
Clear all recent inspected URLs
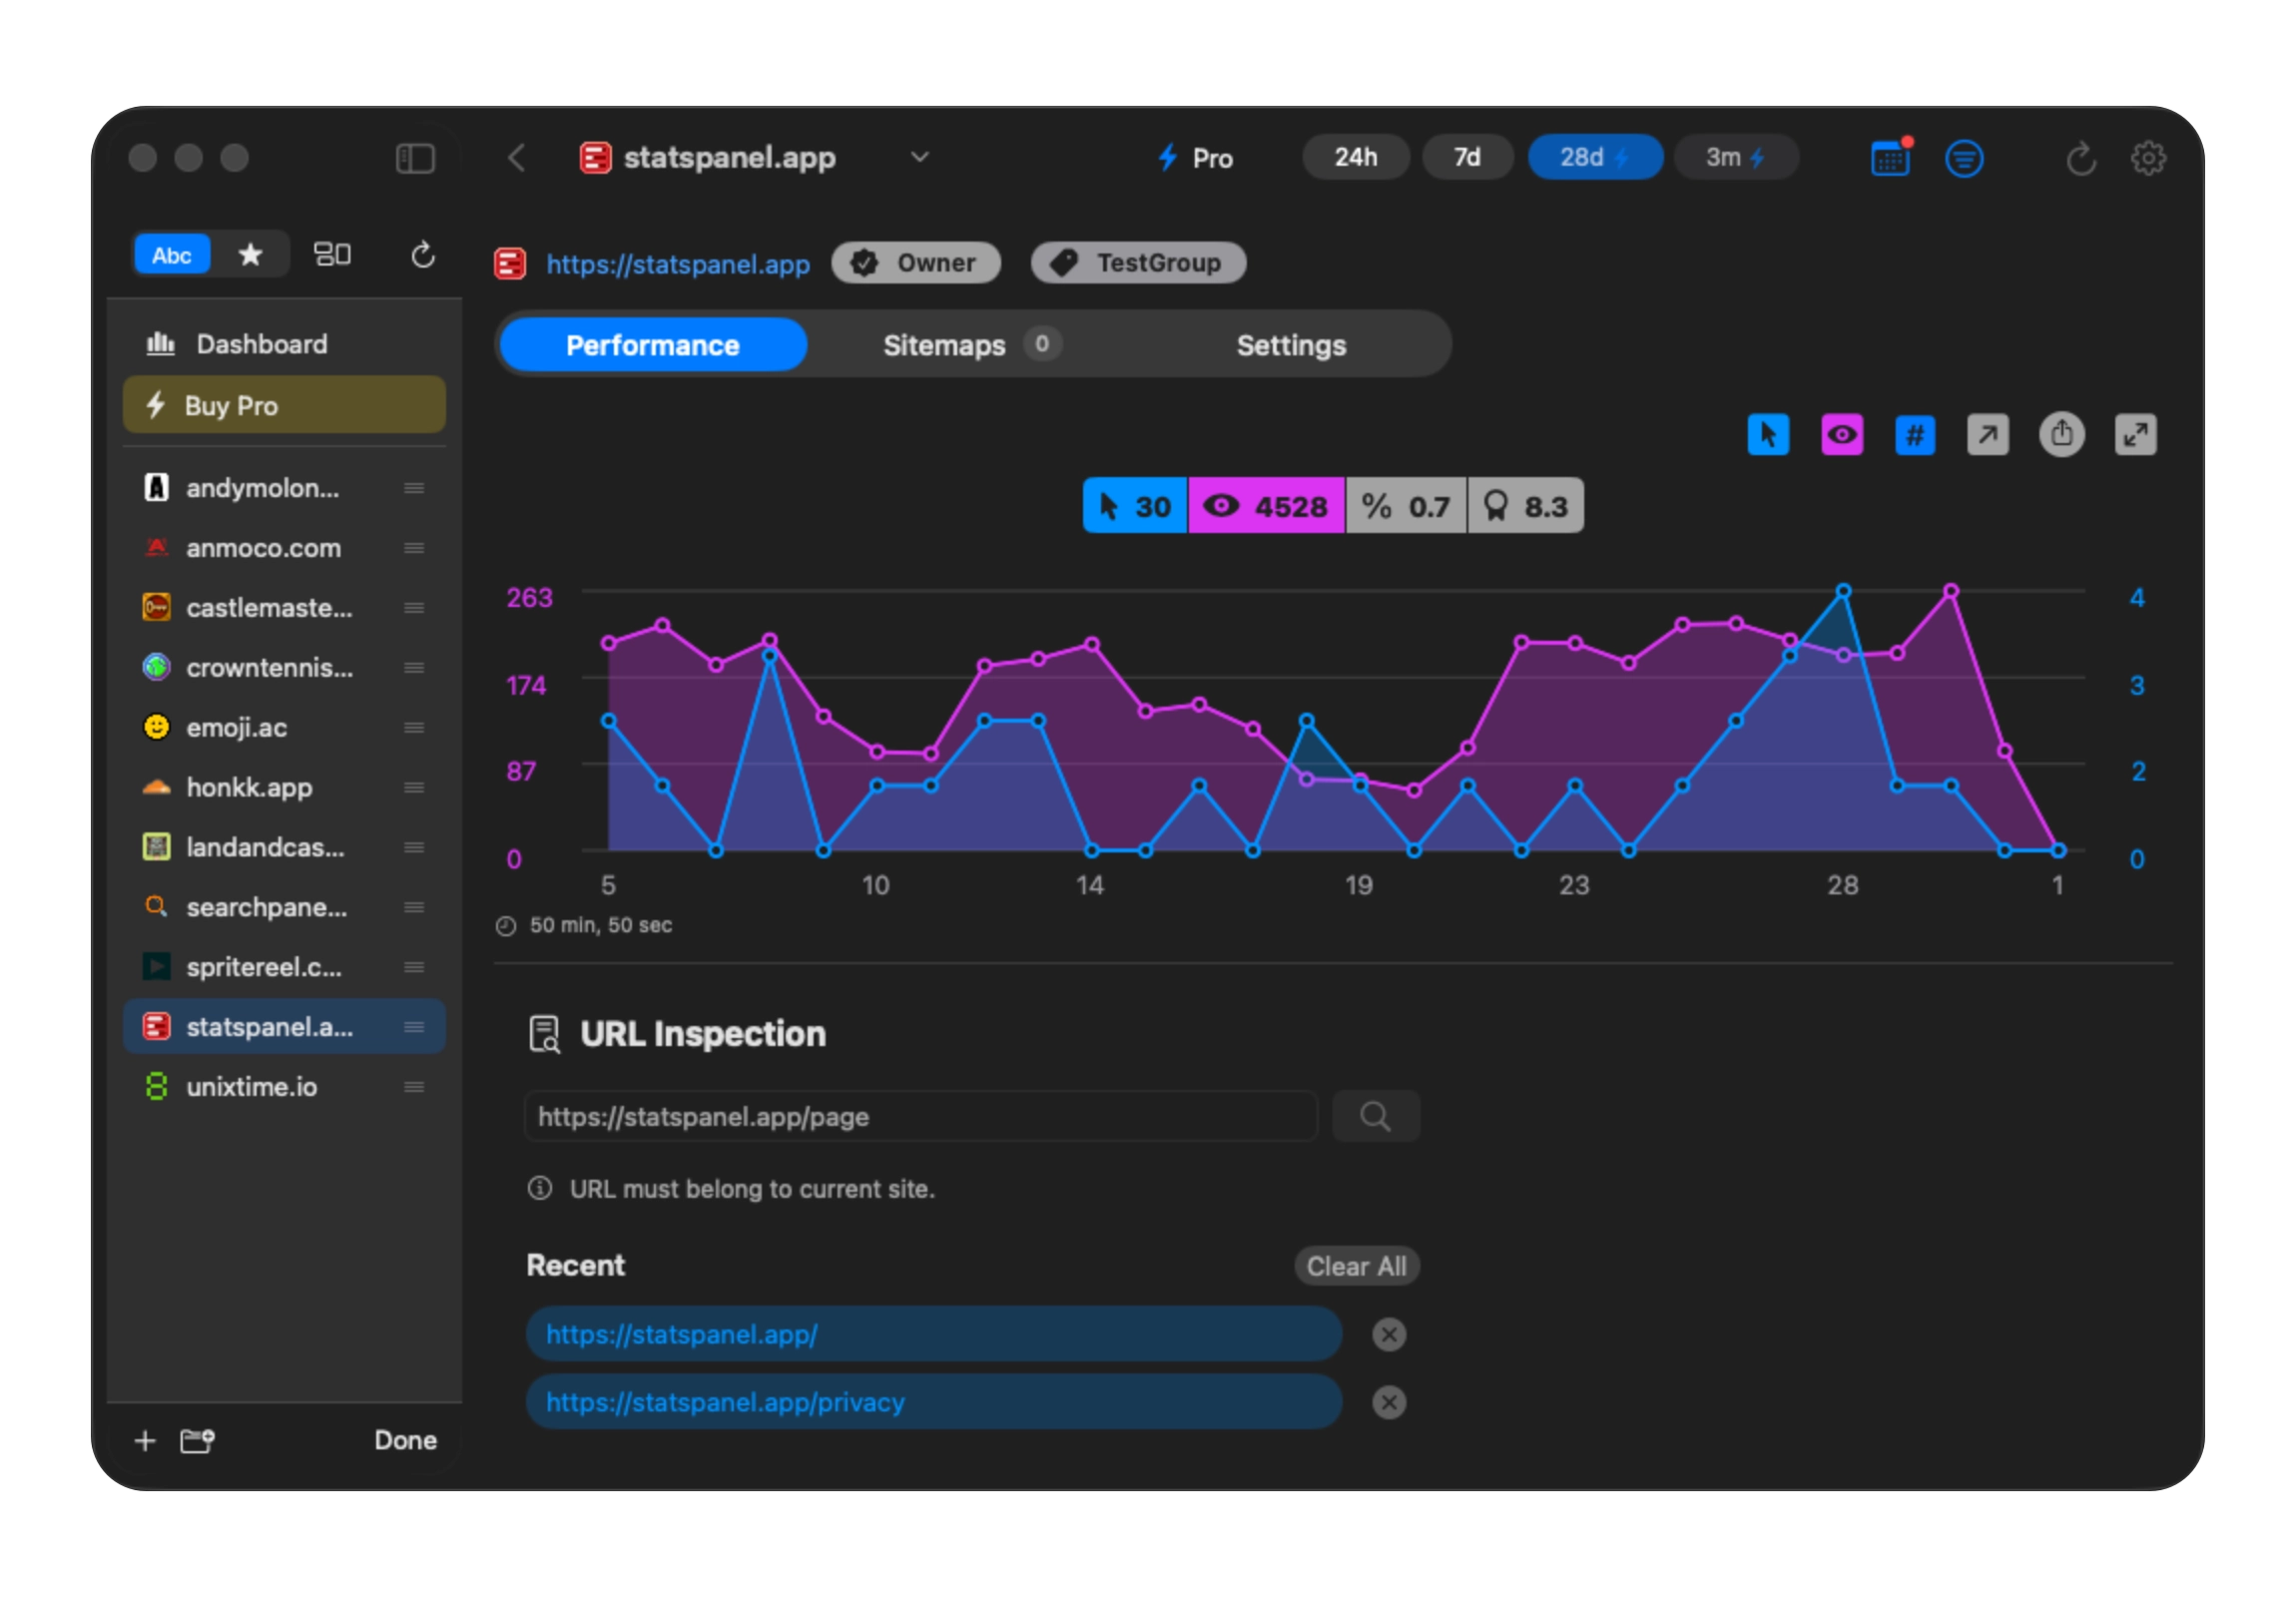[1356, 1265]
